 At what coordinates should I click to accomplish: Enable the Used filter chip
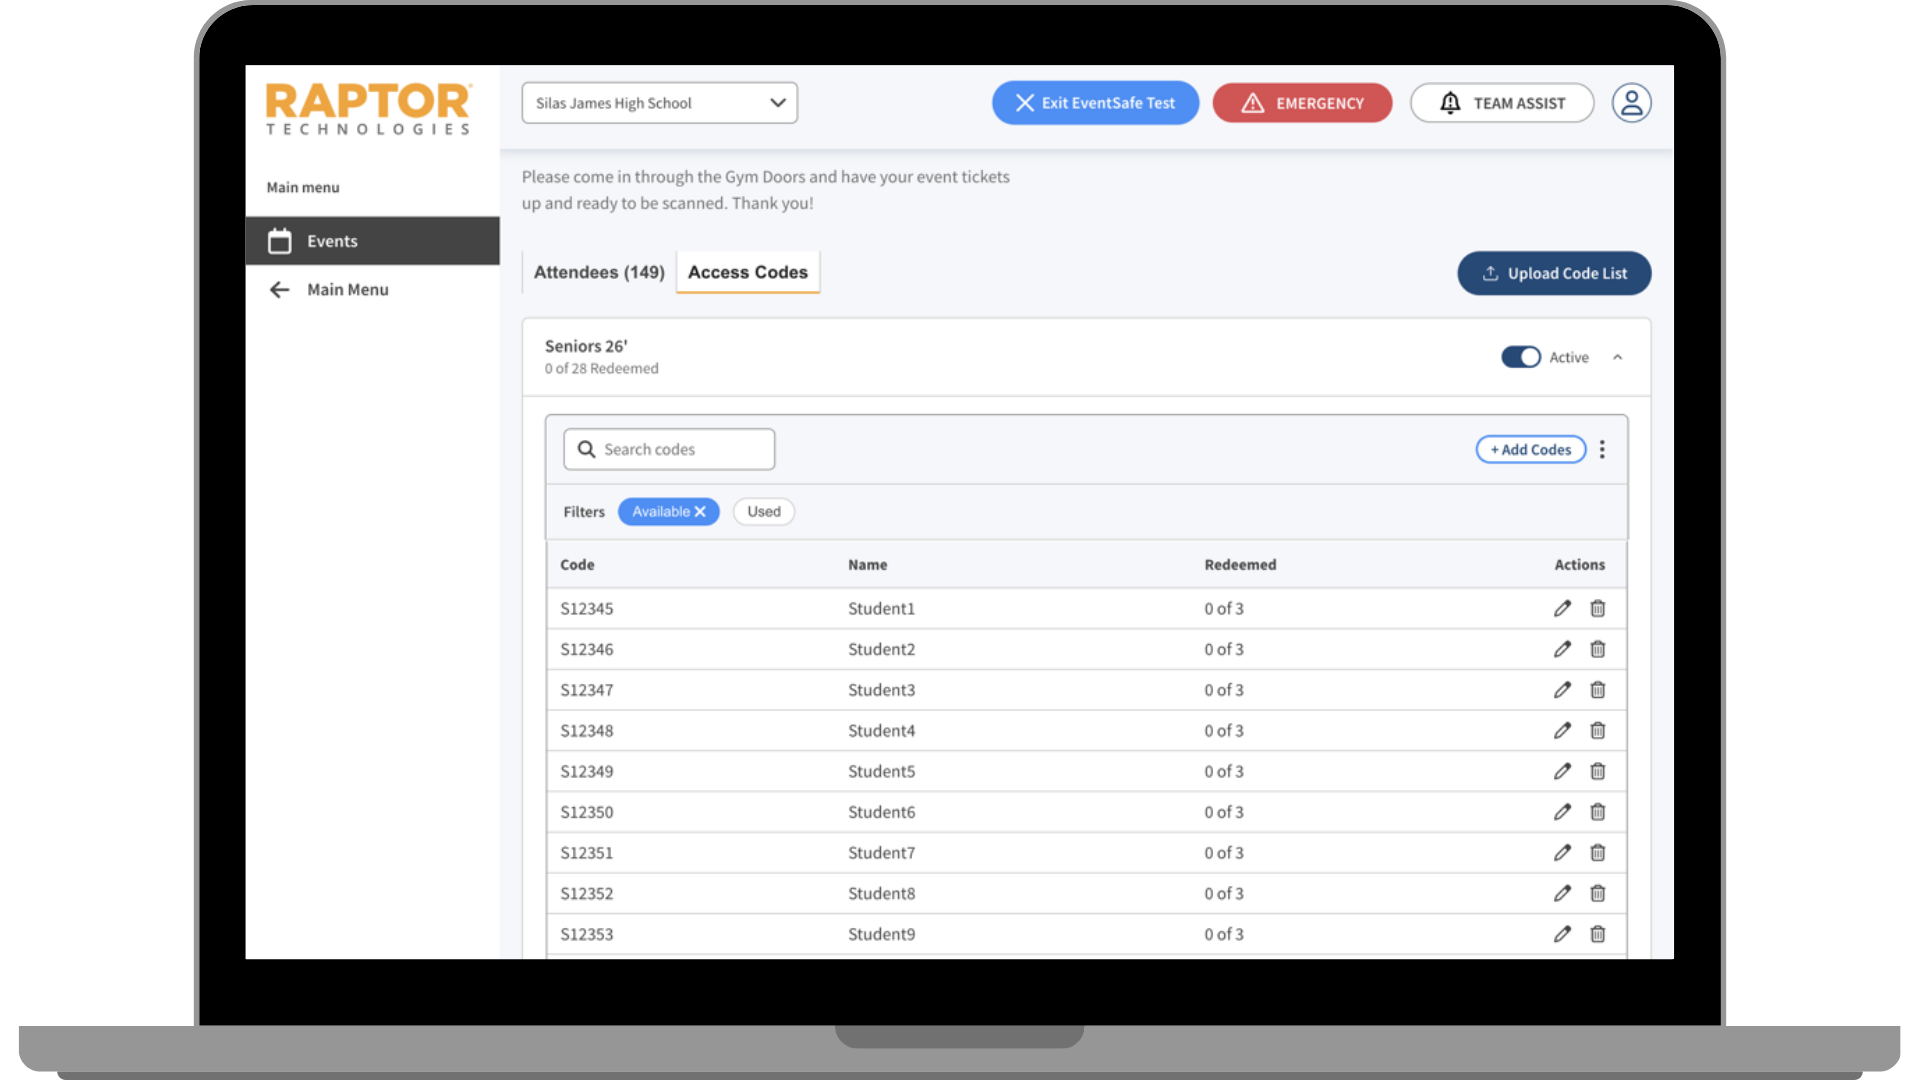763,512
